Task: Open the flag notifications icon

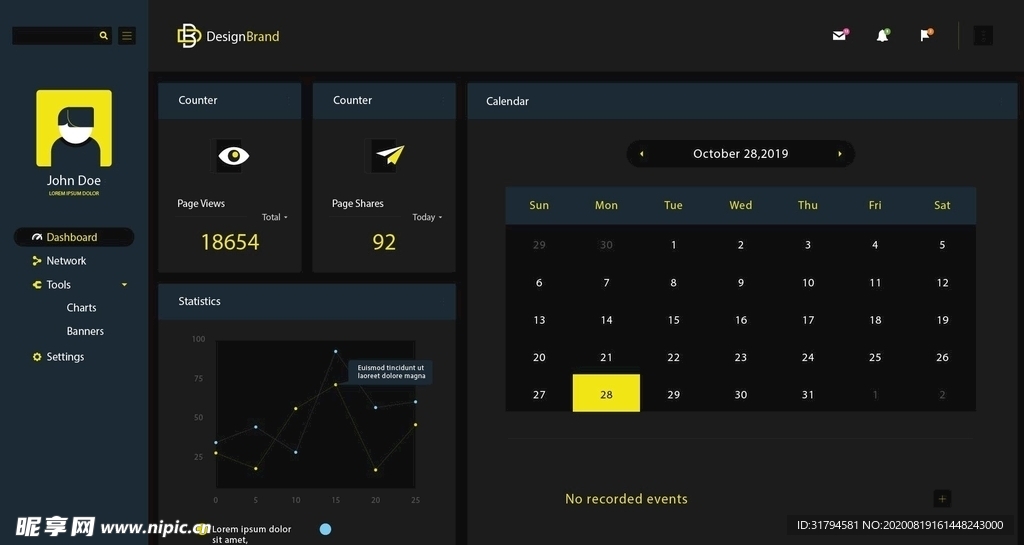Action: point(925,36)
